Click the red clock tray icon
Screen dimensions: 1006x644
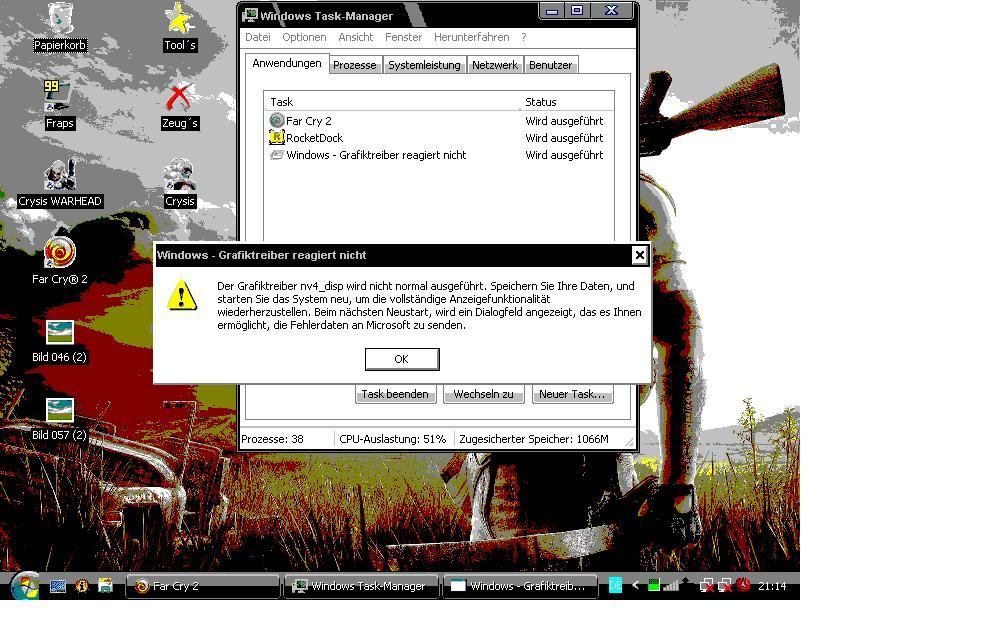coord(744,585)
